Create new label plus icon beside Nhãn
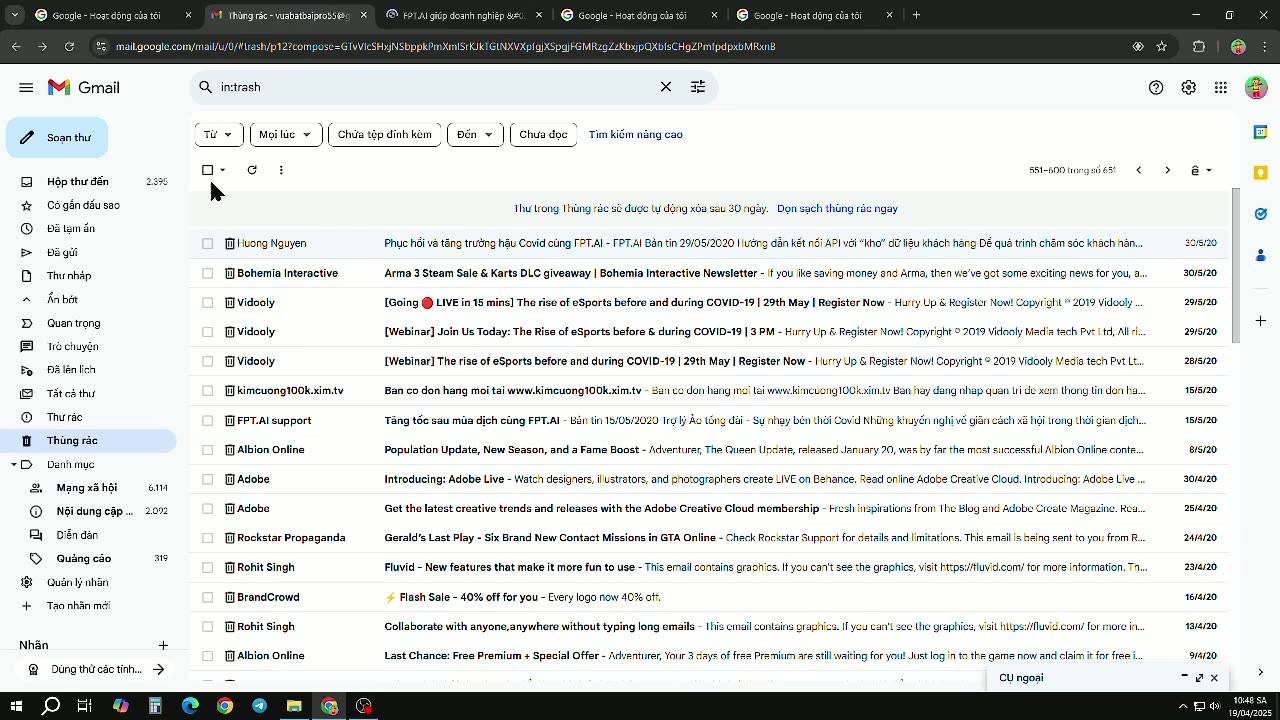This screenshot has width=1280, height=720. click(163, 645)
